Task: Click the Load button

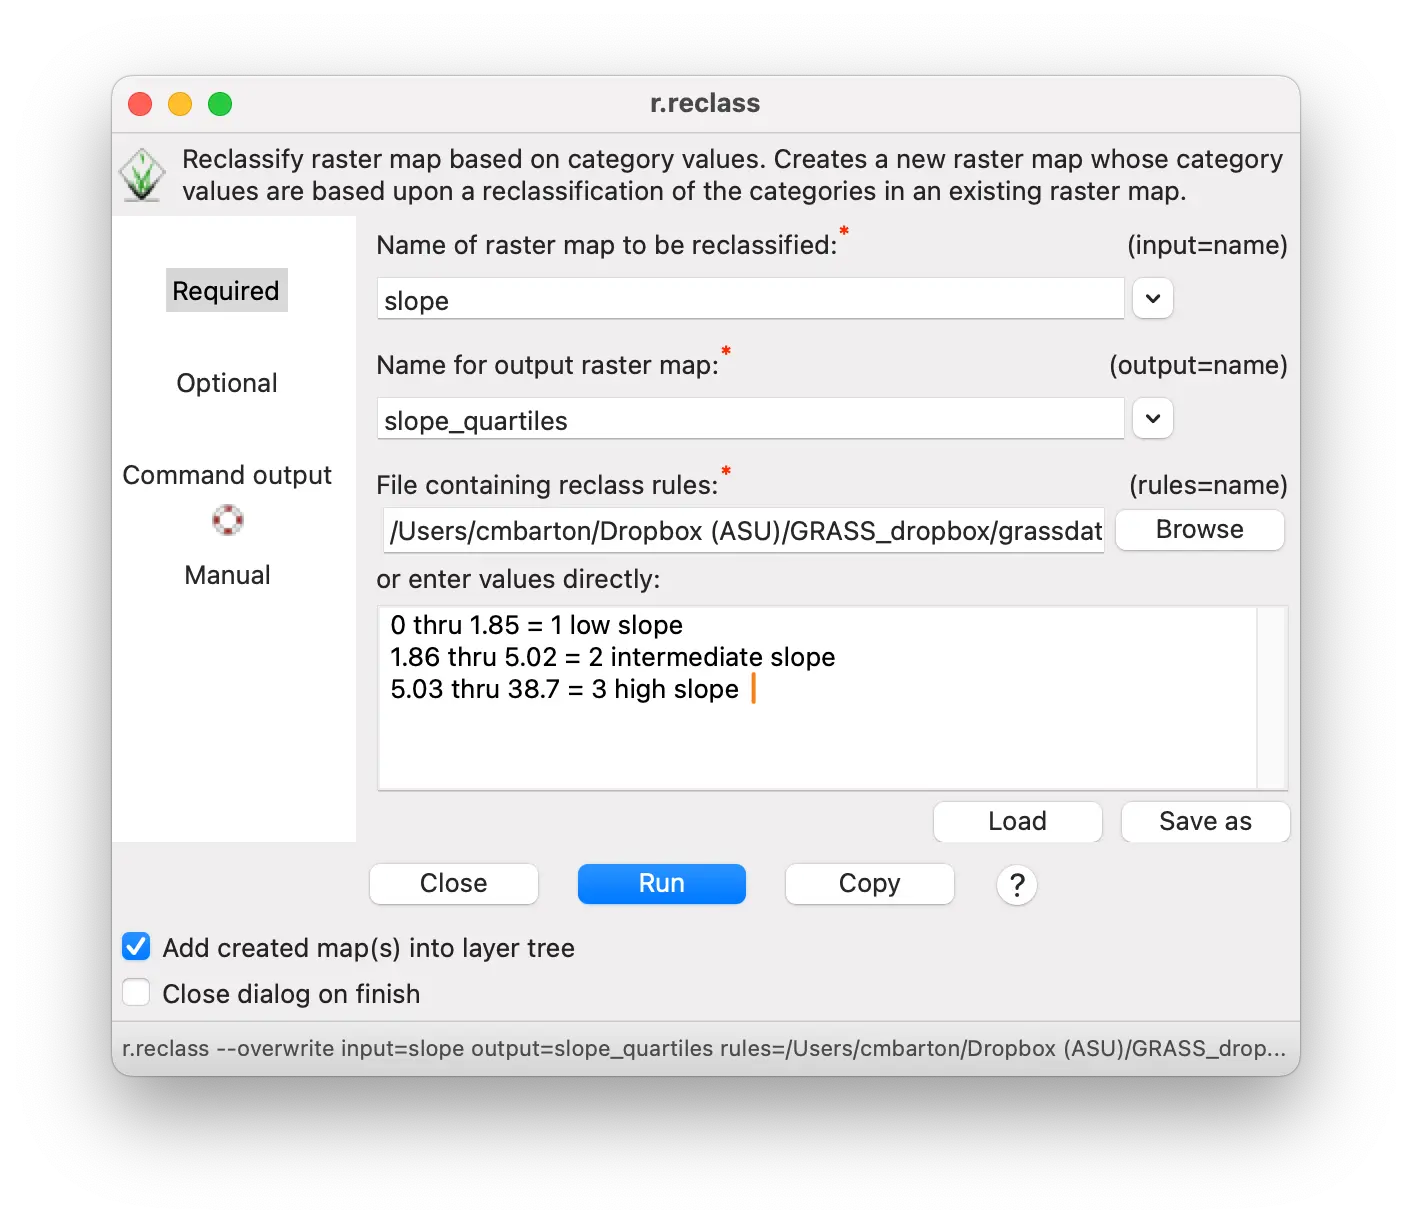Action: (x=1017, y=822)
